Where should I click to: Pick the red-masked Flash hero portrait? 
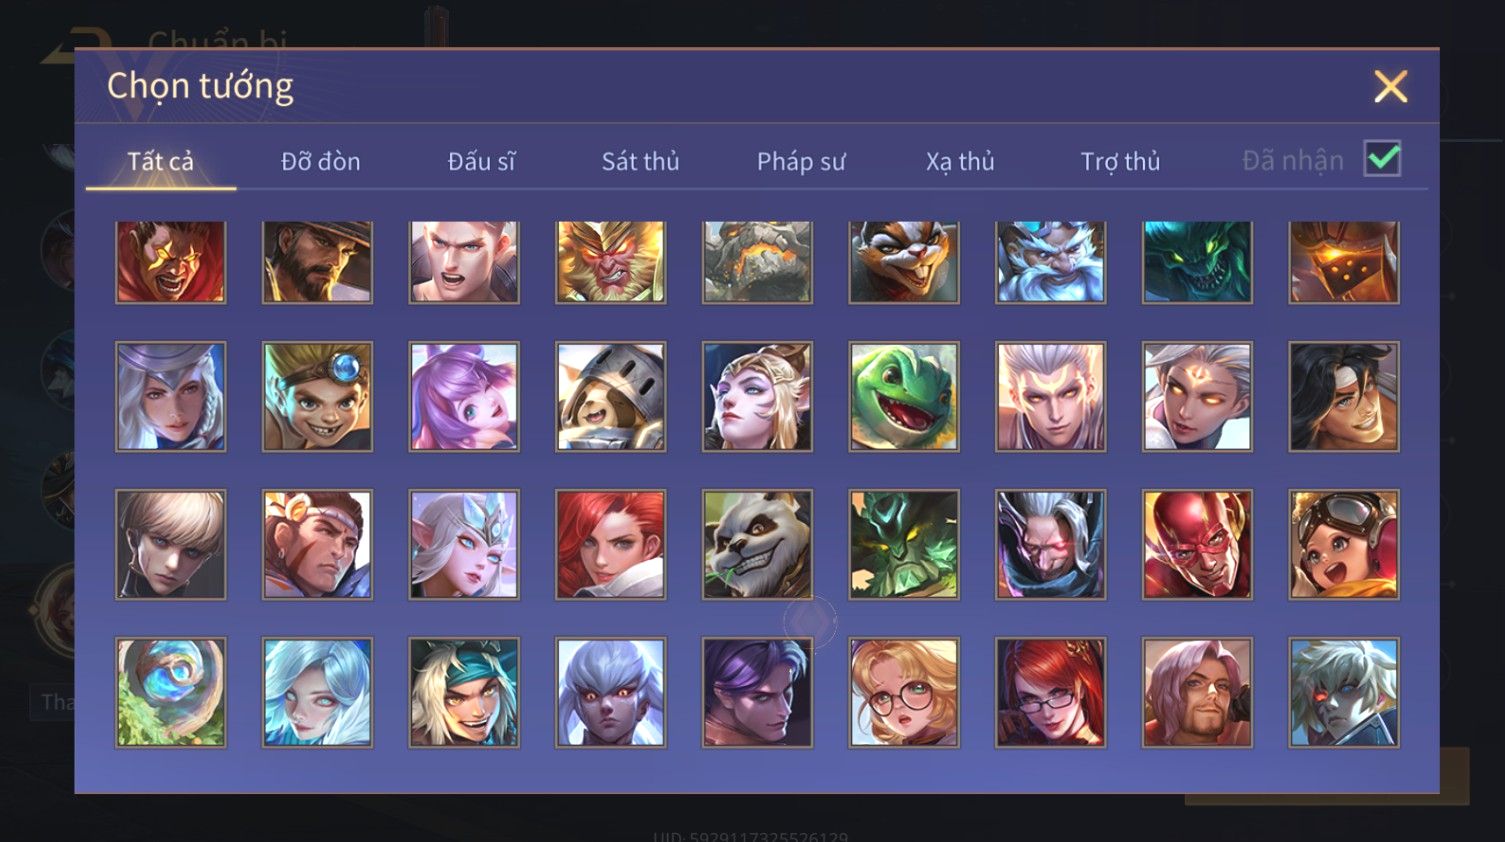[x=1197, y=545]
